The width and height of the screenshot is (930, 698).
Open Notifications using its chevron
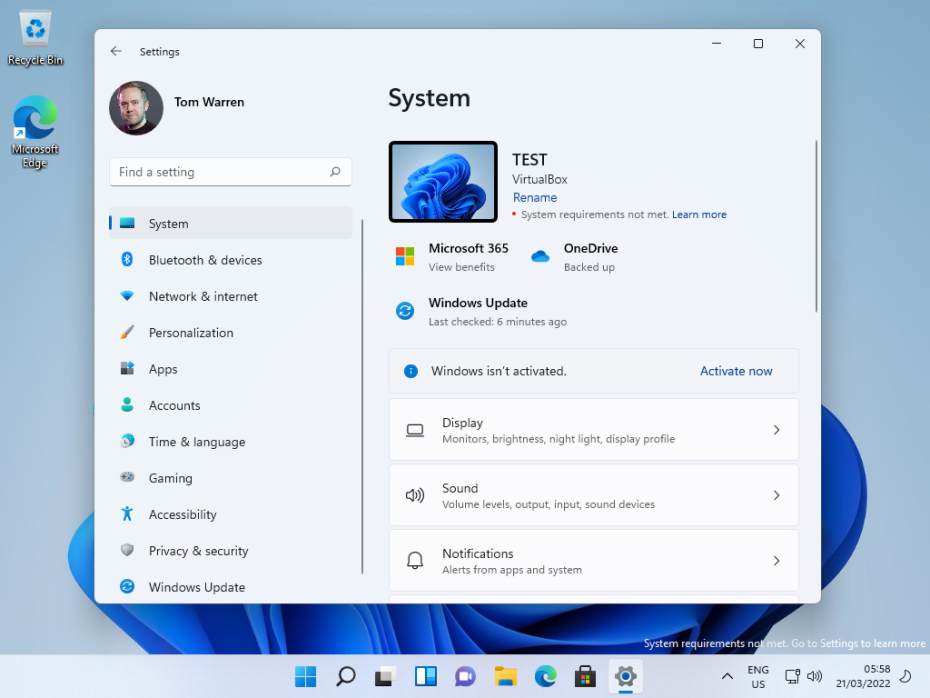point(777,560)
